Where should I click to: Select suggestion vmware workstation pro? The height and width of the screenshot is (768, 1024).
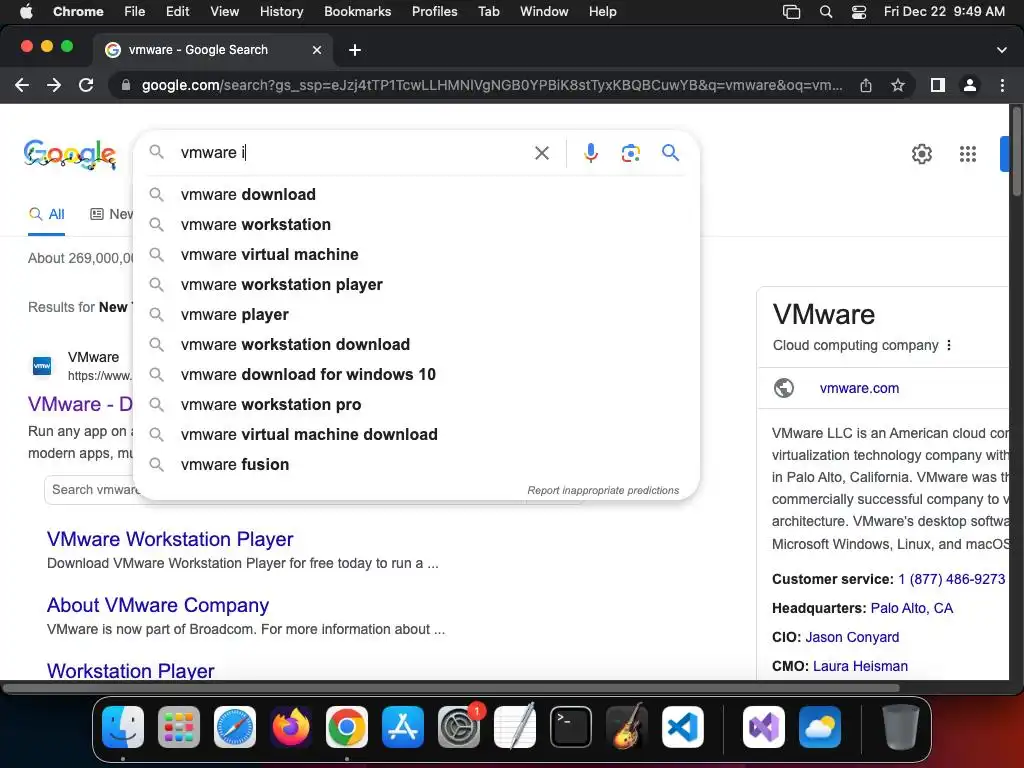pyautogui.click(x=416, y=405)
